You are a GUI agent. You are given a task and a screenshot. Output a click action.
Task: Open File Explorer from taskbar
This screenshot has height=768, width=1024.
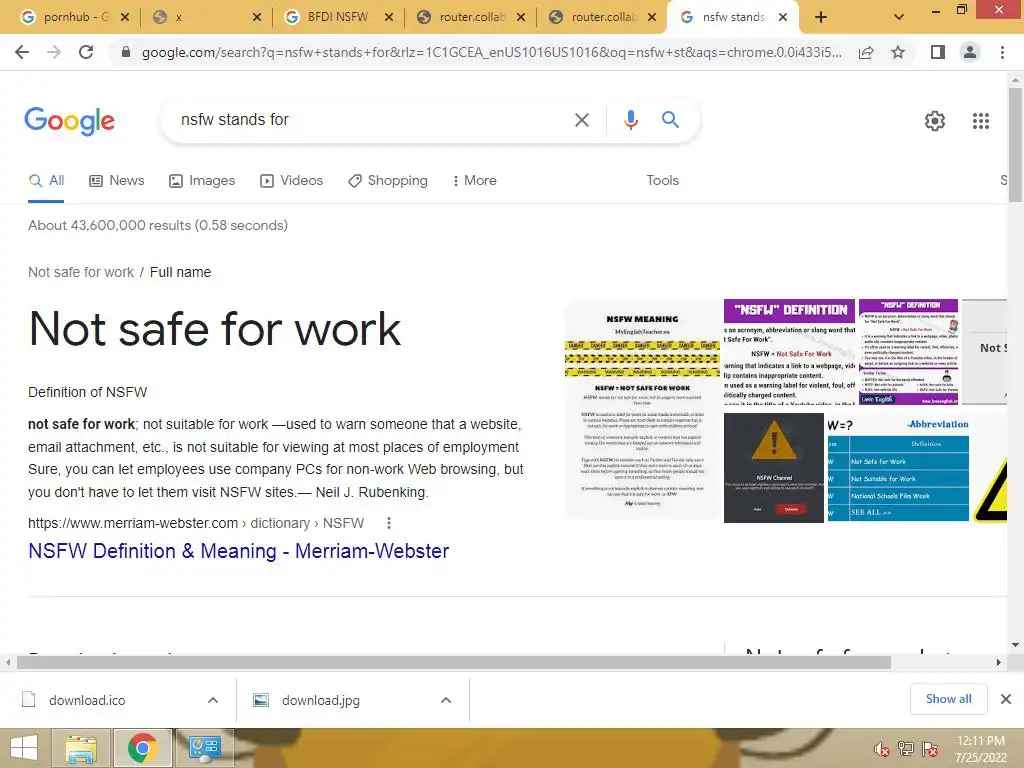click(81, 748)
